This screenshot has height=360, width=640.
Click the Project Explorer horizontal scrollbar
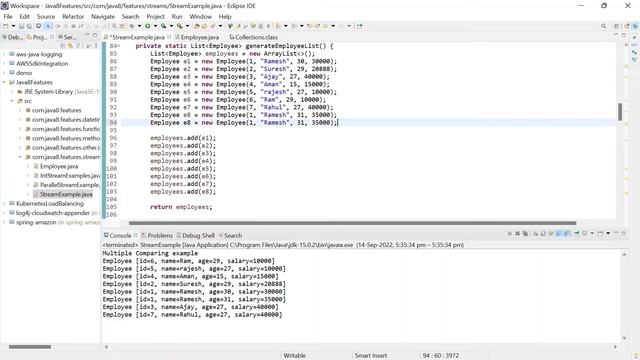[x=30, y=347]
